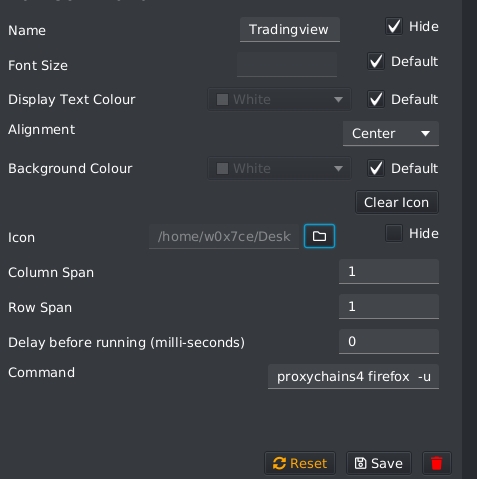This screenshot has height=479, width=477.
Task: Click the red trash delete icon
Action: (x=437, y=463)
